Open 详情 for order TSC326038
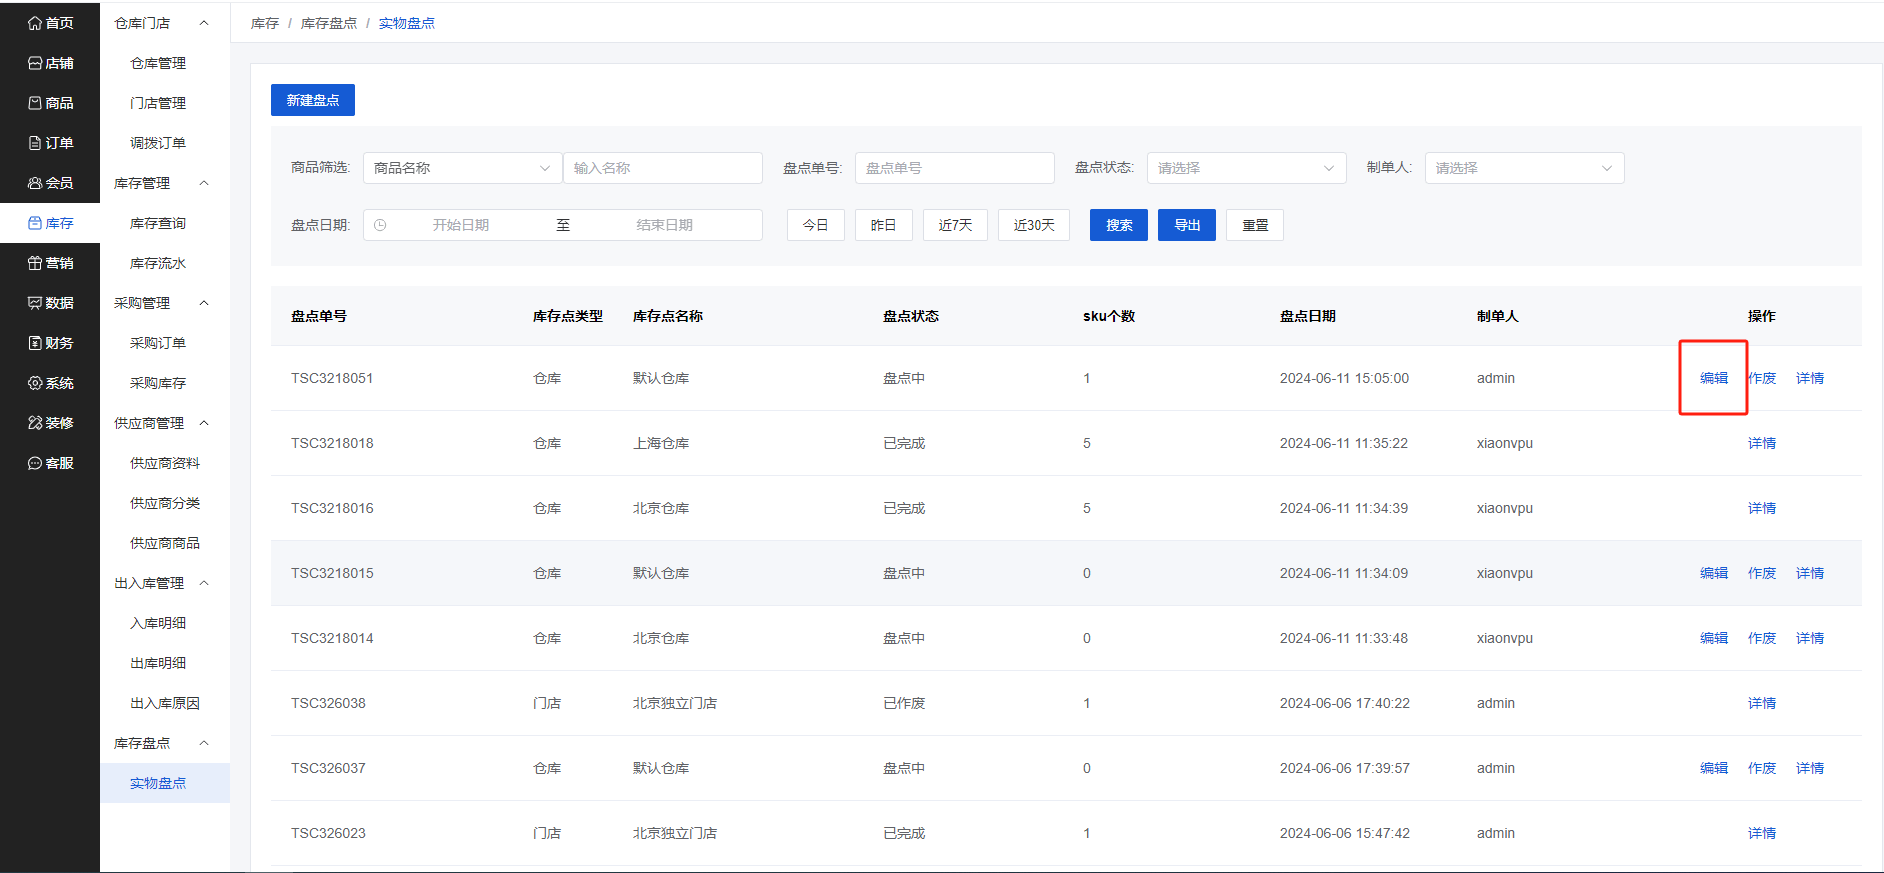1884x873 pixels. tap(1762, 703)
